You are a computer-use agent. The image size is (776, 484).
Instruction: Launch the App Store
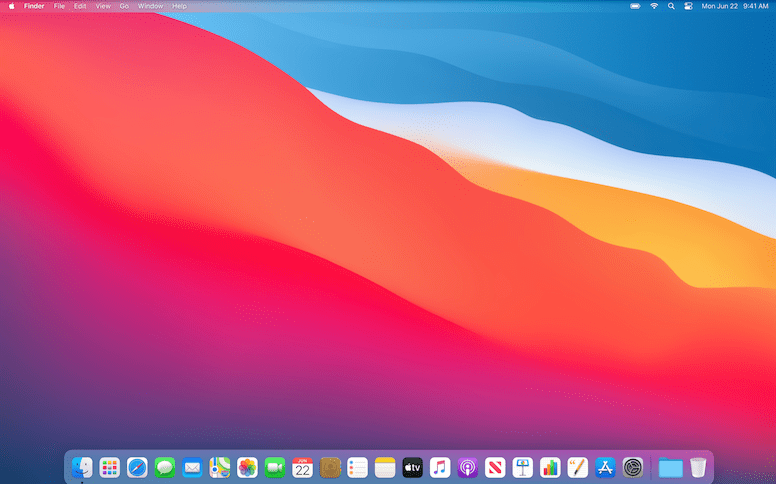(x=605, y=467)
